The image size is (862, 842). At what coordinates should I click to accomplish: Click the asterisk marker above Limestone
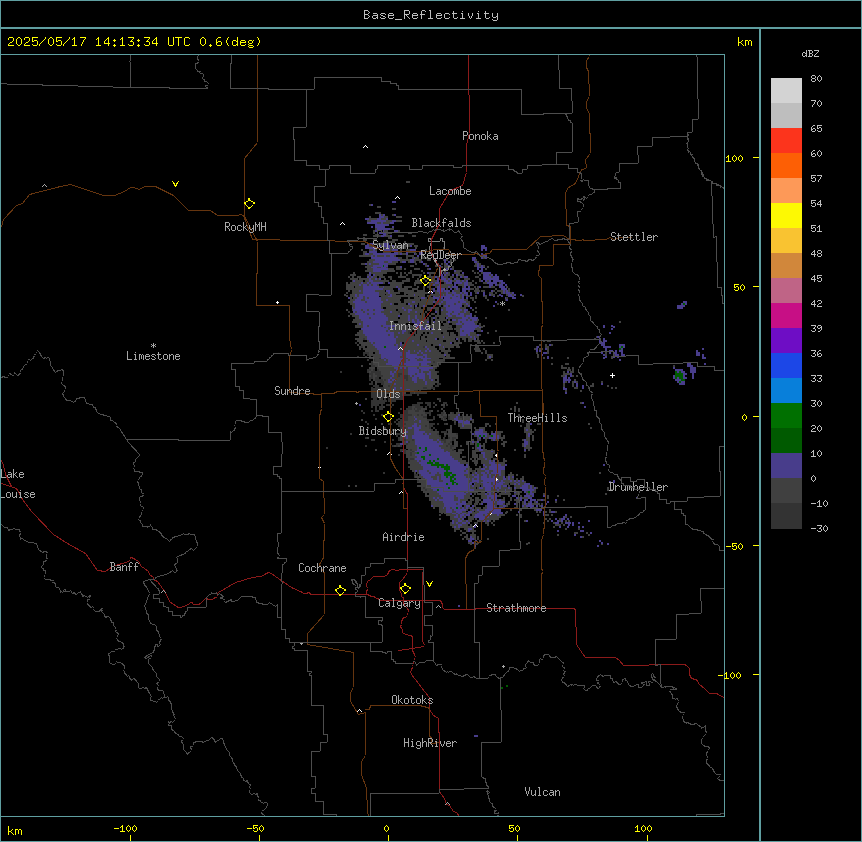(x=153, y=345)
